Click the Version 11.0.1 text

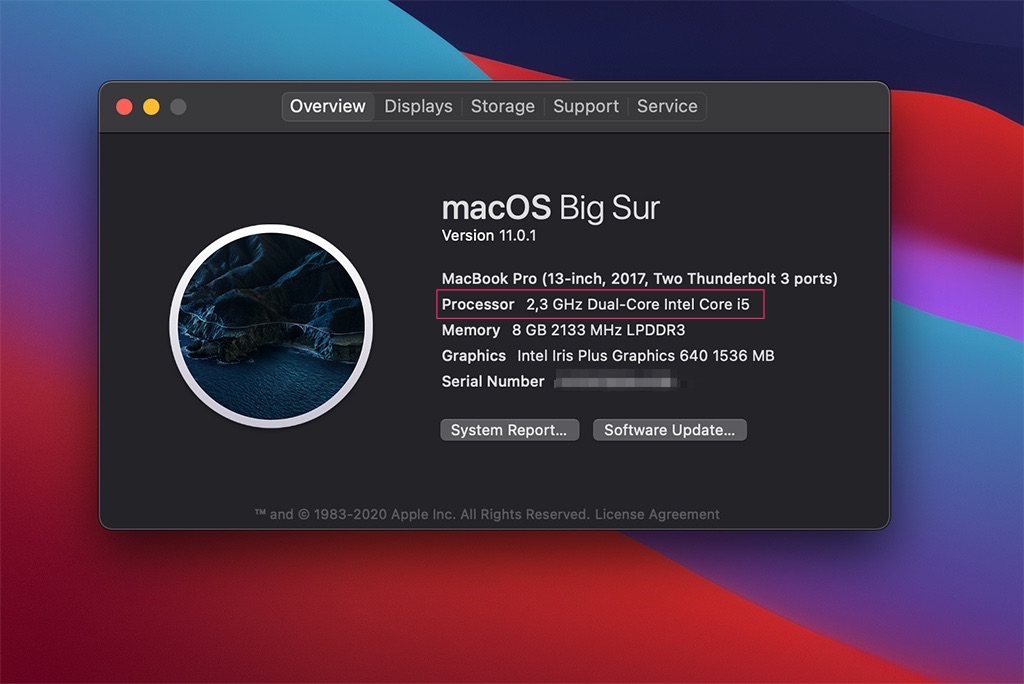coord(488,236)
